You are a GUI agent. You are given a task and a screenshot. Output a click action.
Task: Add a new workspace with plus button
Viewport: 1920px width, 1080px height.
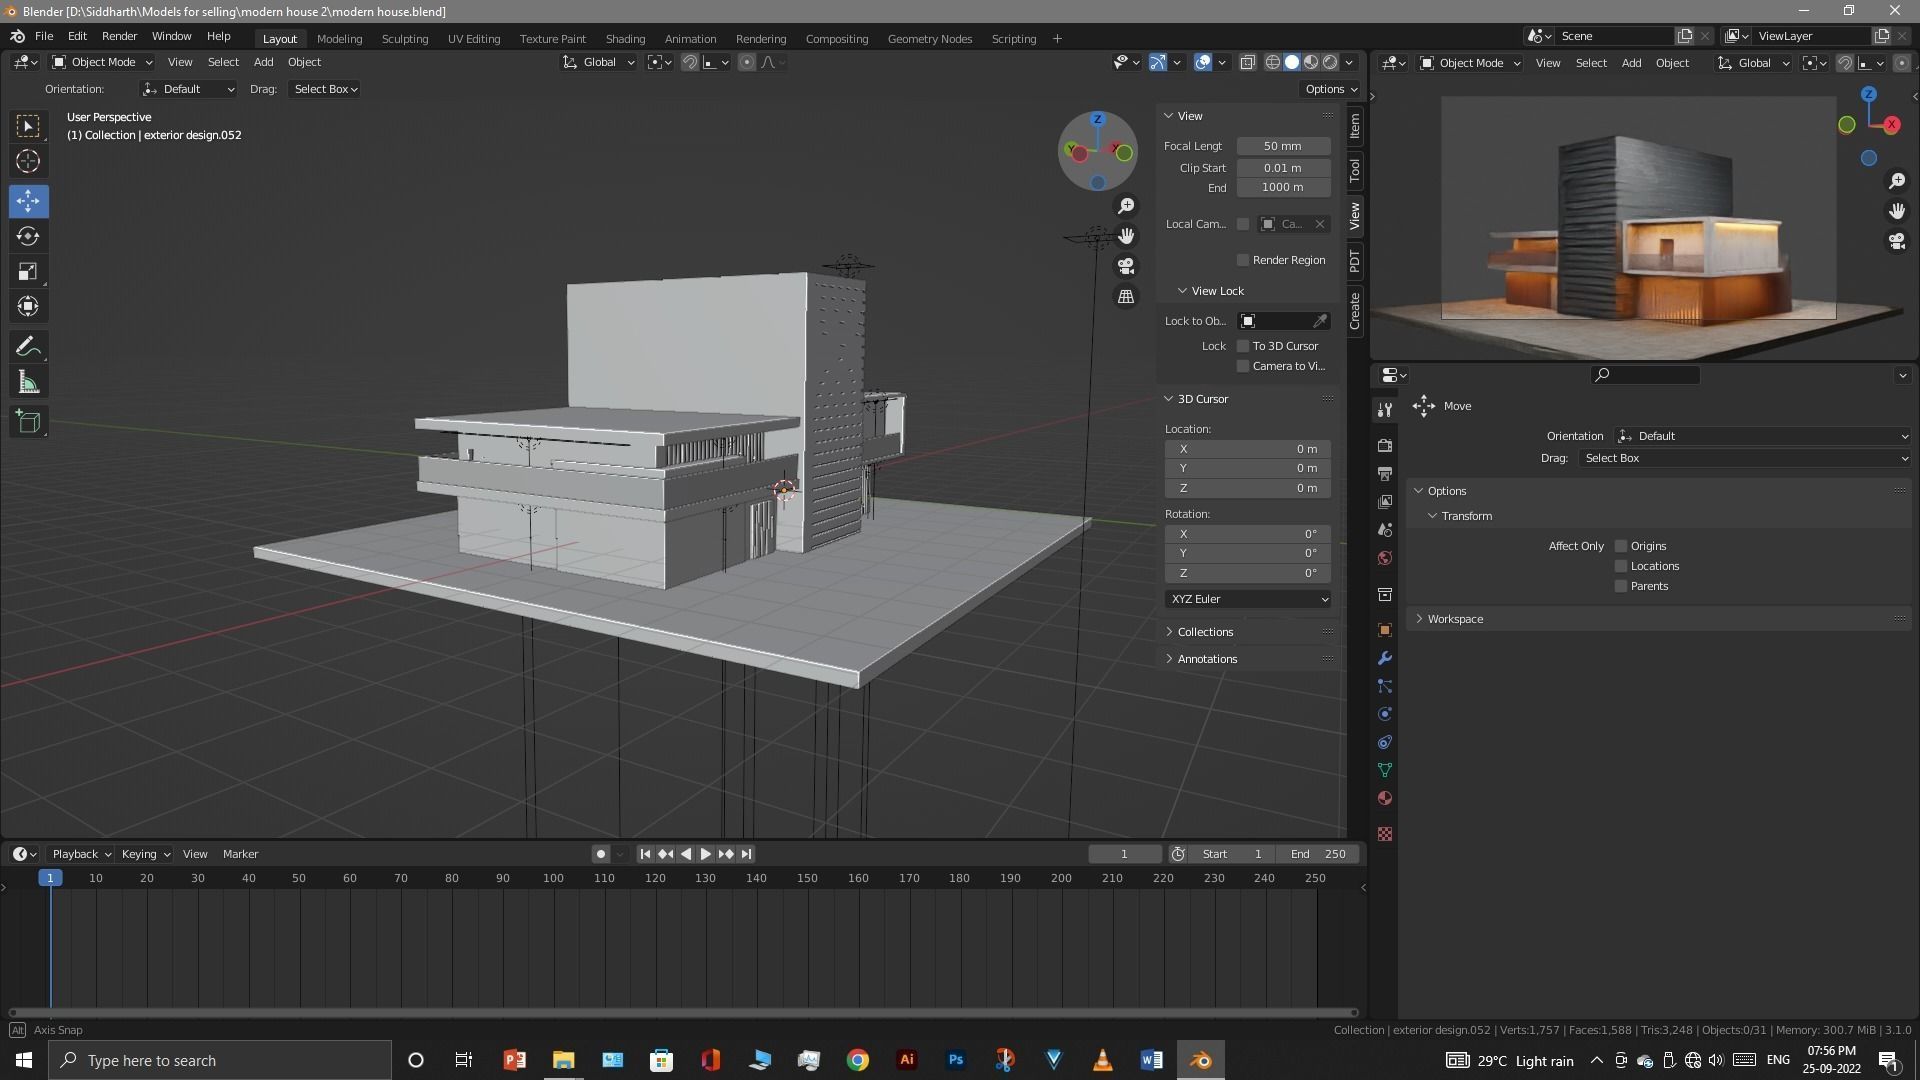pos(1057,38)
